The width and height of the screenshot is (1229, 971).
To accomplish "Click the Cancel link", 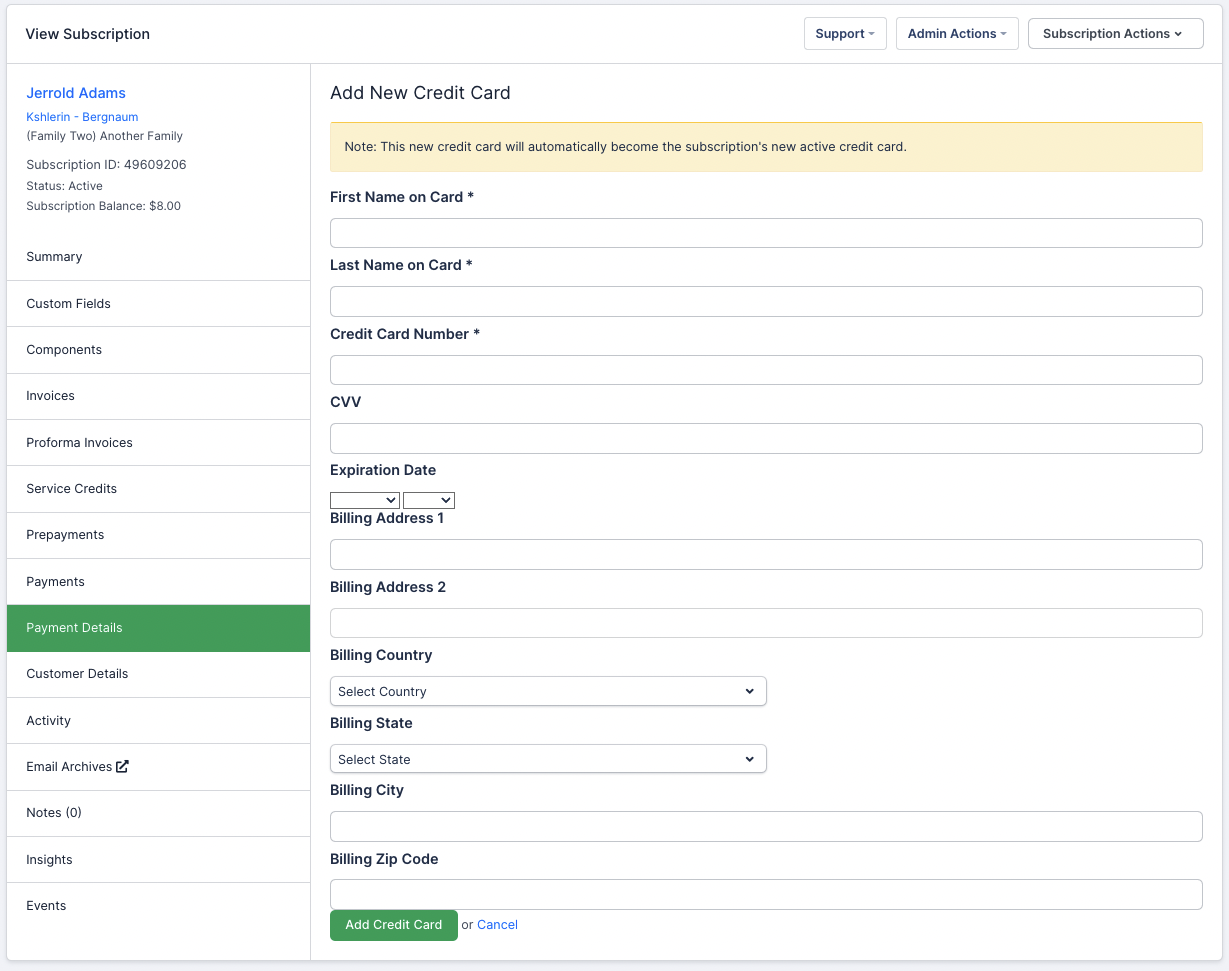I will coord(497,924).
